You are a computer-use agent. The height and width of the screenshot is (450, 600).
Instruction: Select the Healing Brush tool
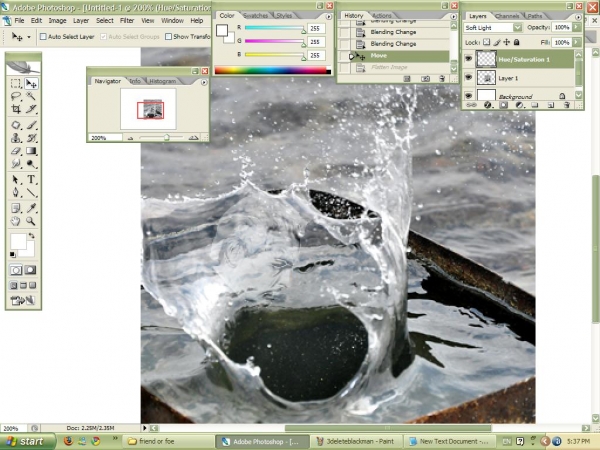point(16,125)
